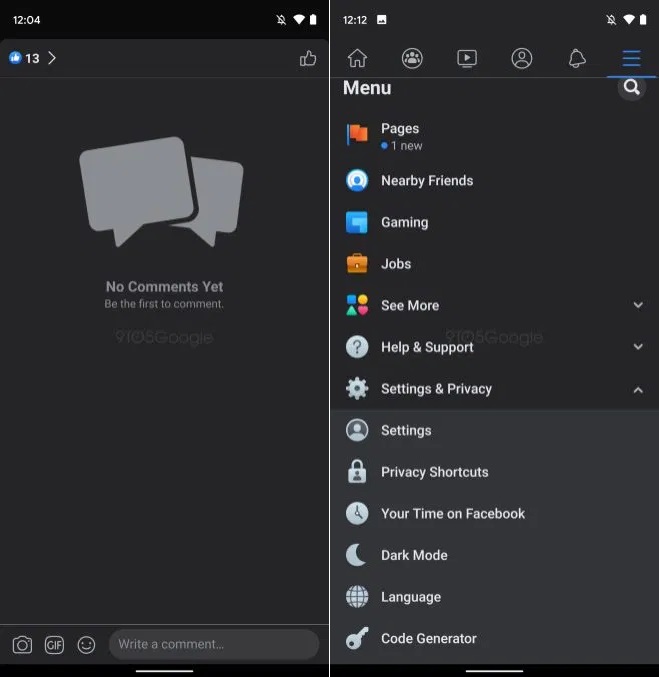Open the Language option
This screenshot has height=677, width=659.
coord(494,596)
